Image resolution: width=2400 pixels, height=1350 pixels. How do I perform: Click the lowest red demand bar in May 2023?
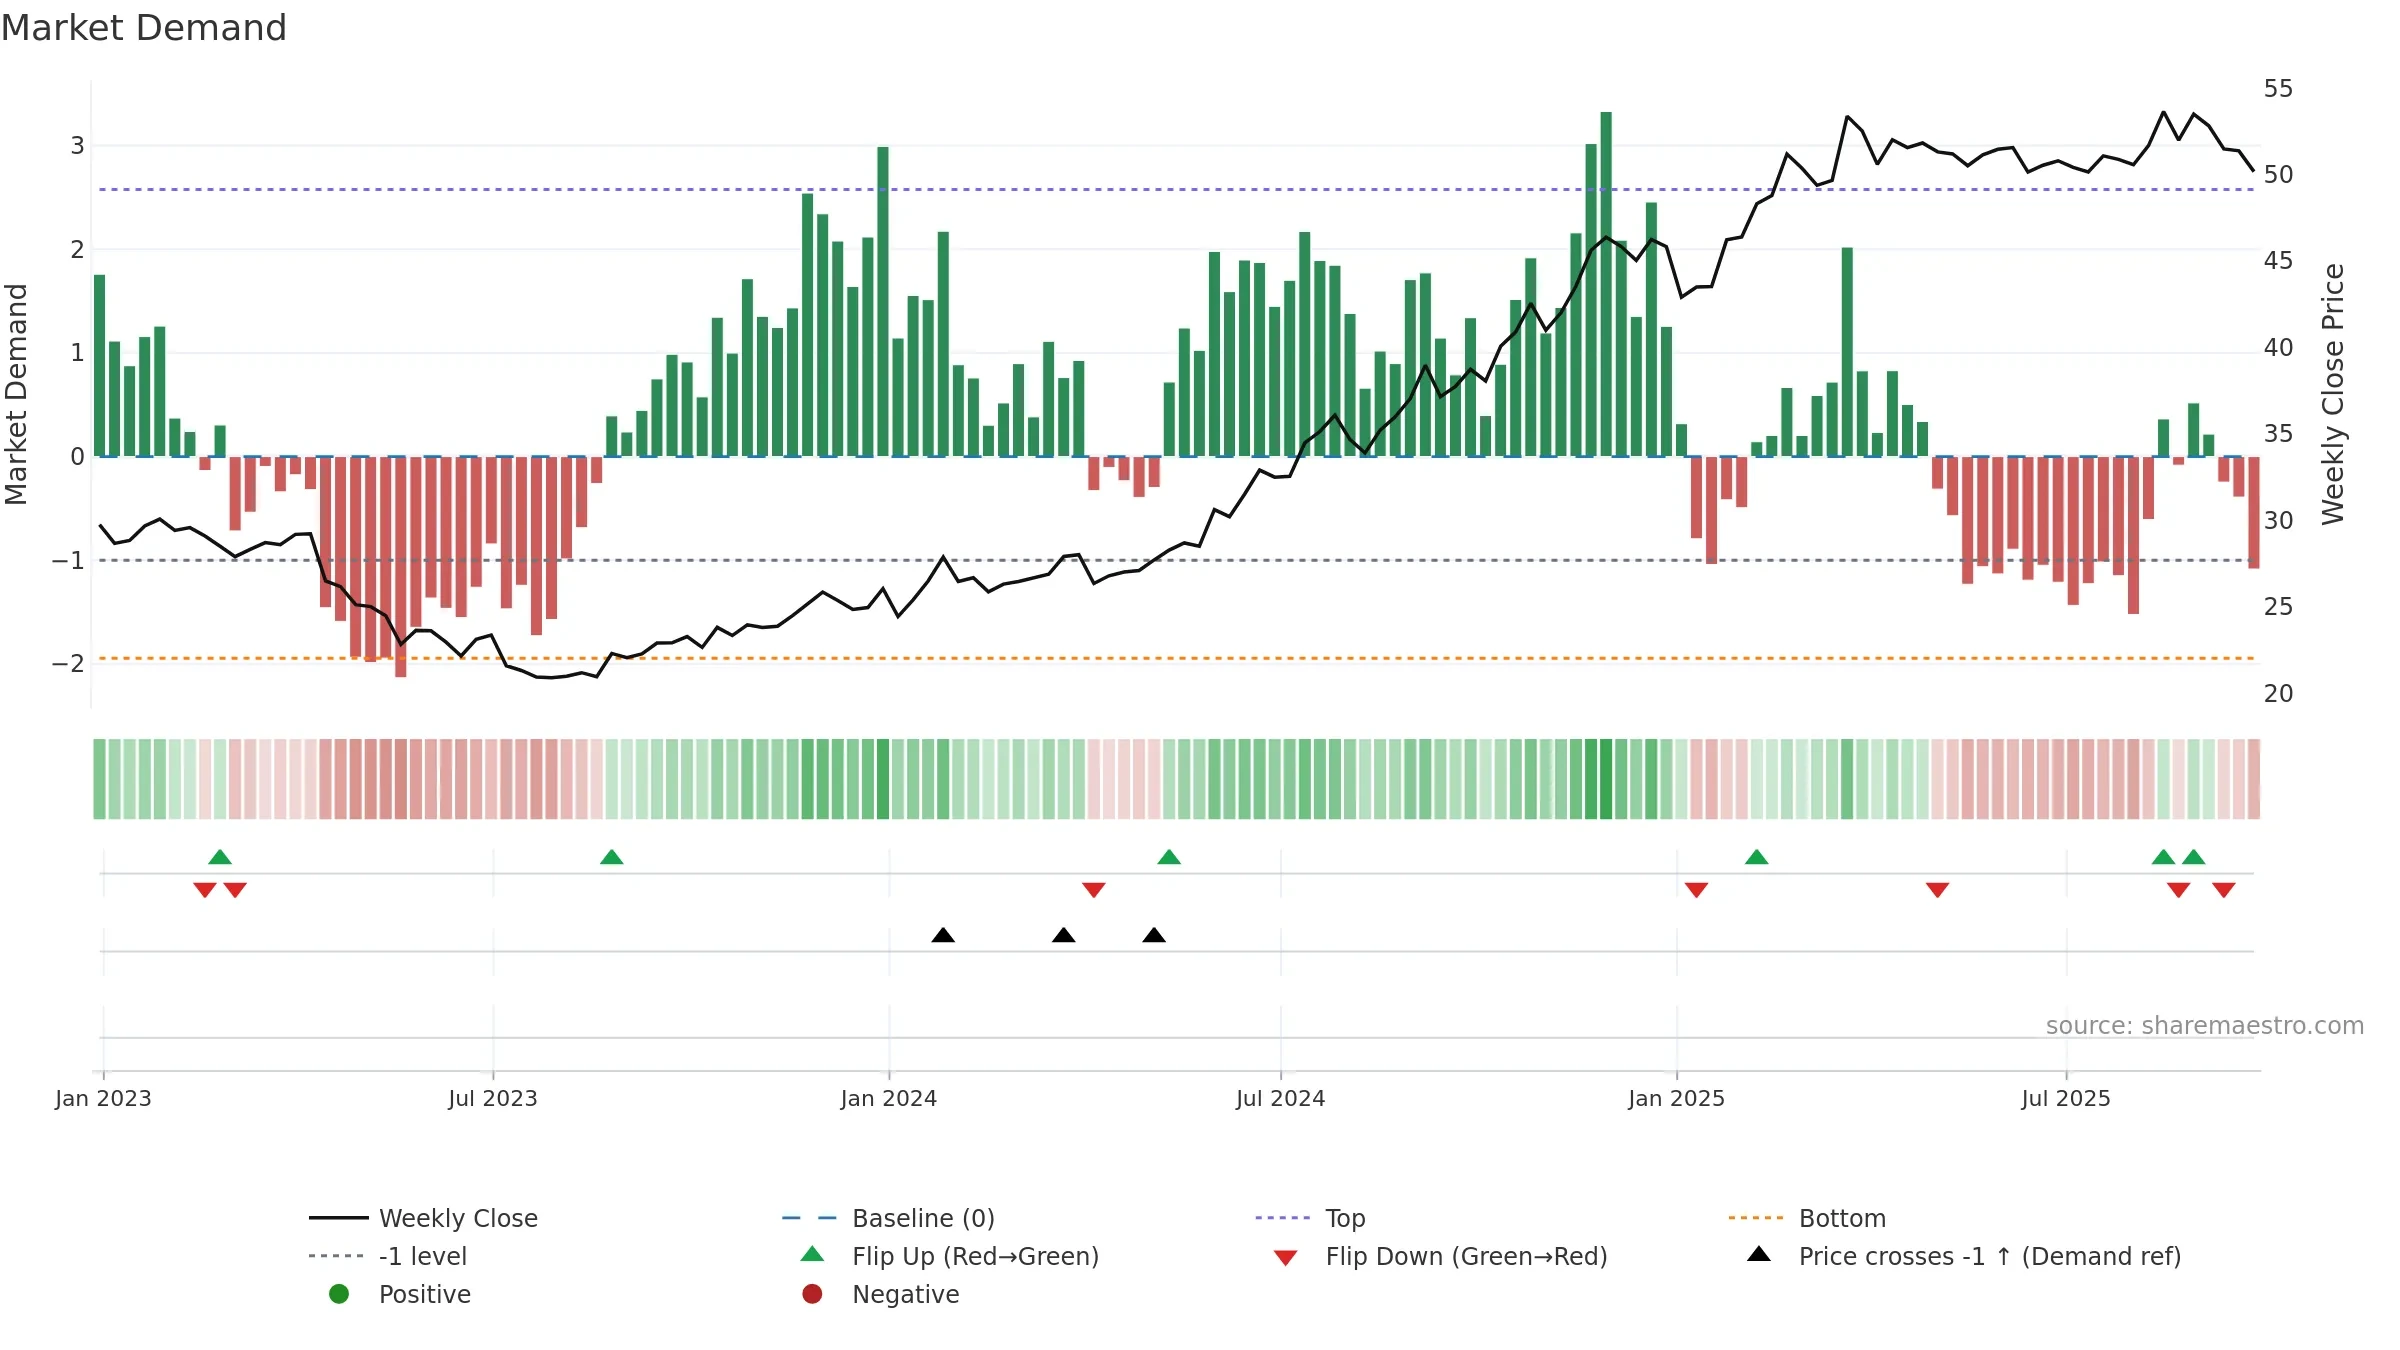tap(401, 567)
